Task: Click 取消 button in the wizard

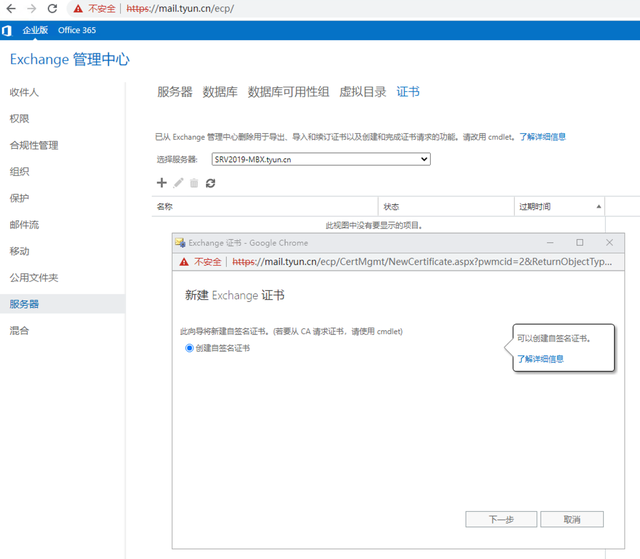Action: point(572,519)
